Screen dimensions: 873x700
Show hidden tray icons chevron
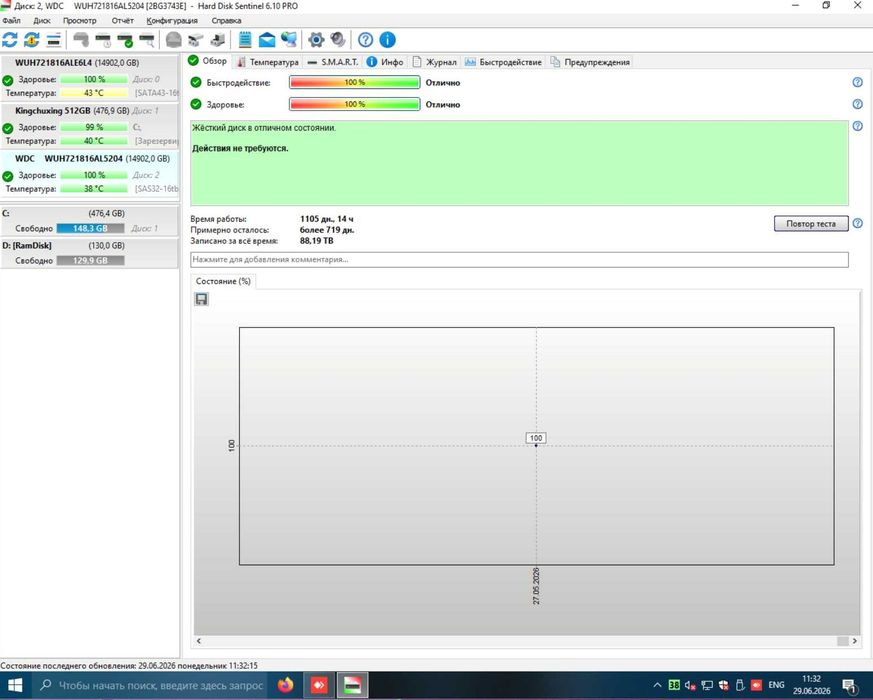click(x=657, y=686)
